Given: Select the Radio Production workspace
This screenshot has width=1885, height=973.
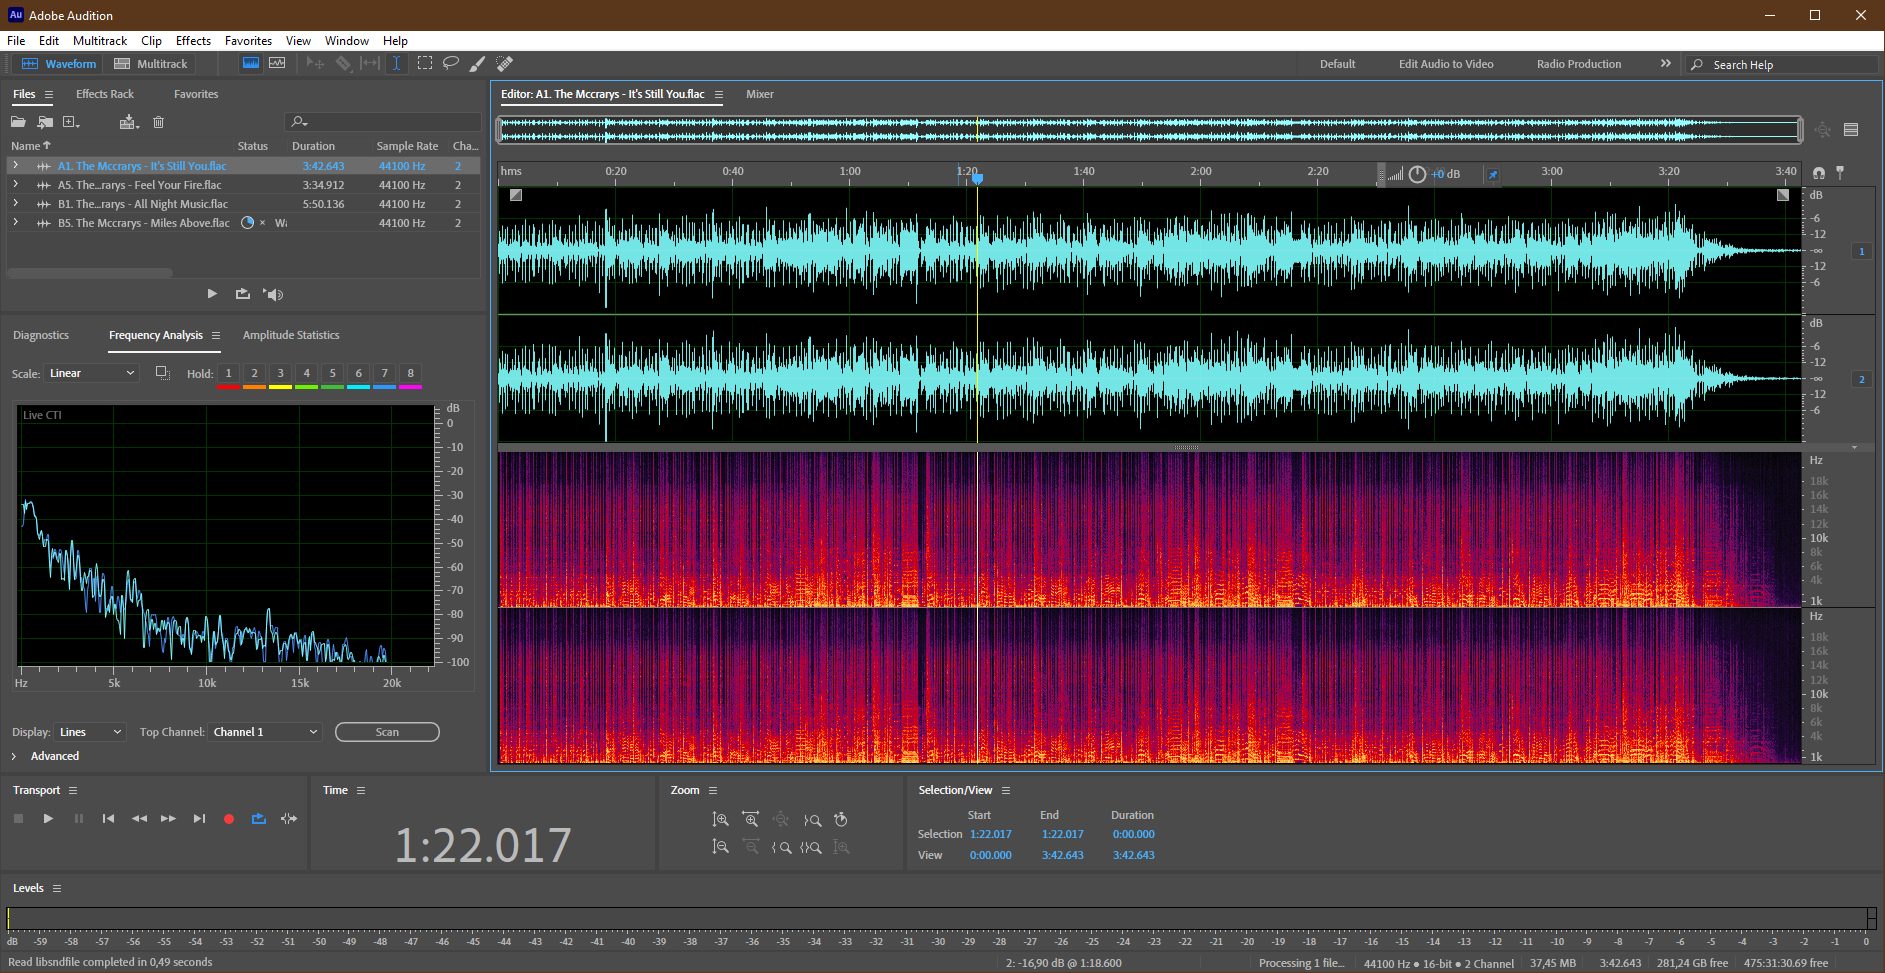Looking at the screenshot, I should coord(1579,64).
